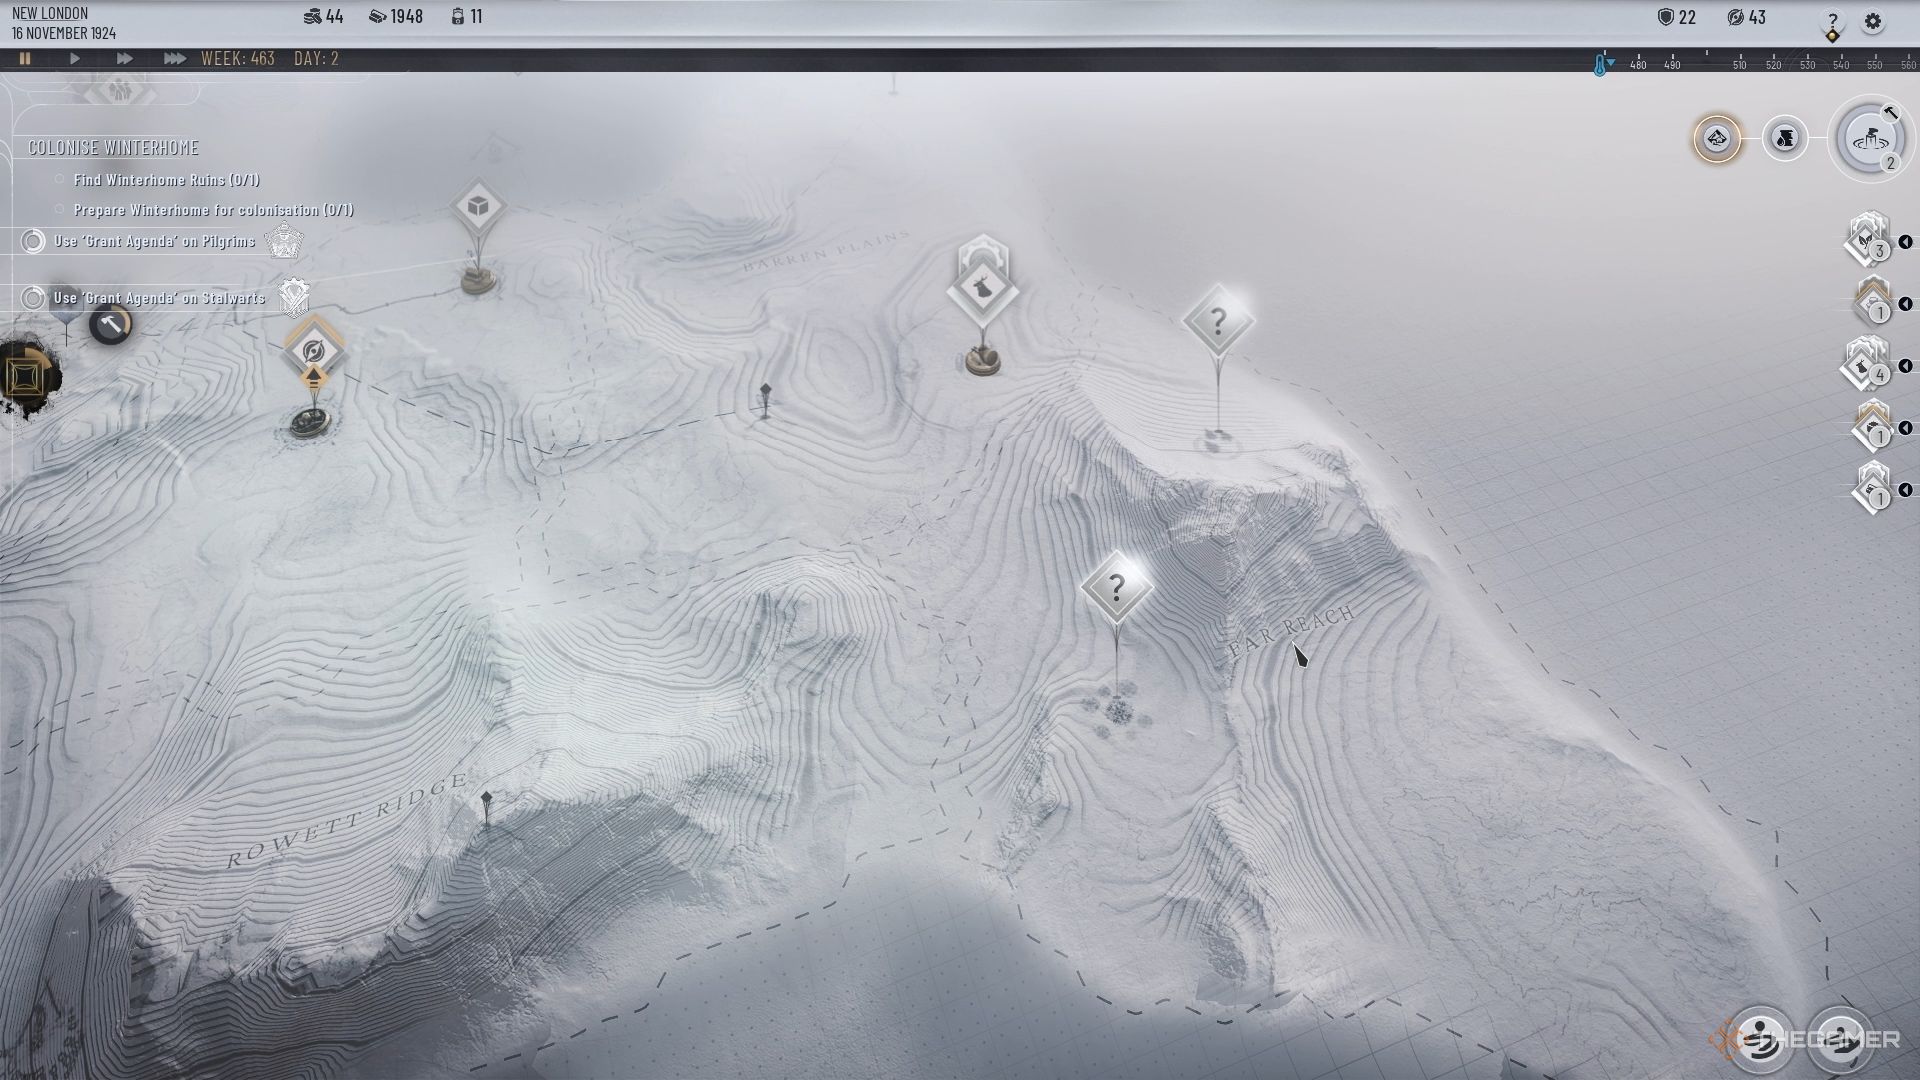This screenshot has height=1080, width=1920.
Task: Click the Barren Plains region label
Action: coord(827,251)
